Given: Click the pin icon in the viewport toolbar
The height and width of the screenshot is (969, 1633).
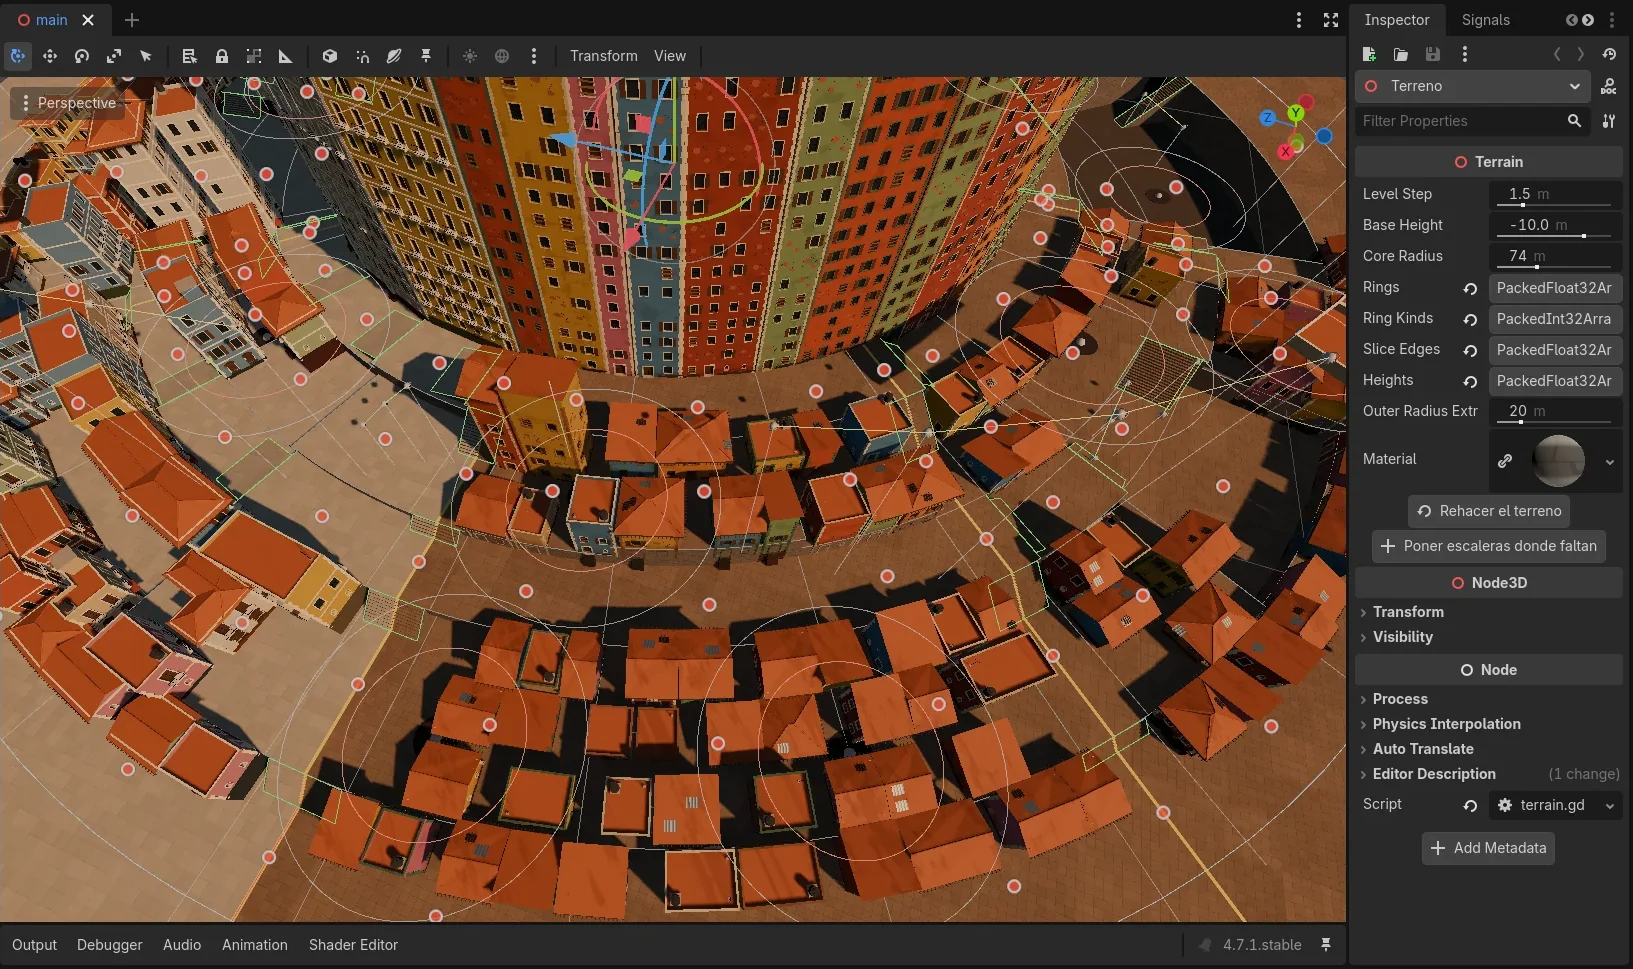Looking at the screenshot, I should coord(426,56).
